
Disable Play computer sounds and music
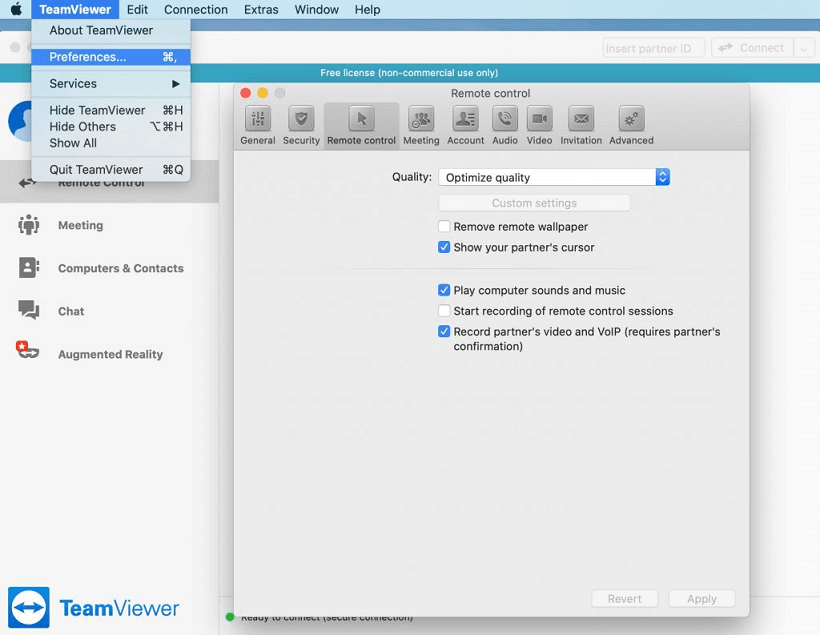(444, 290)
